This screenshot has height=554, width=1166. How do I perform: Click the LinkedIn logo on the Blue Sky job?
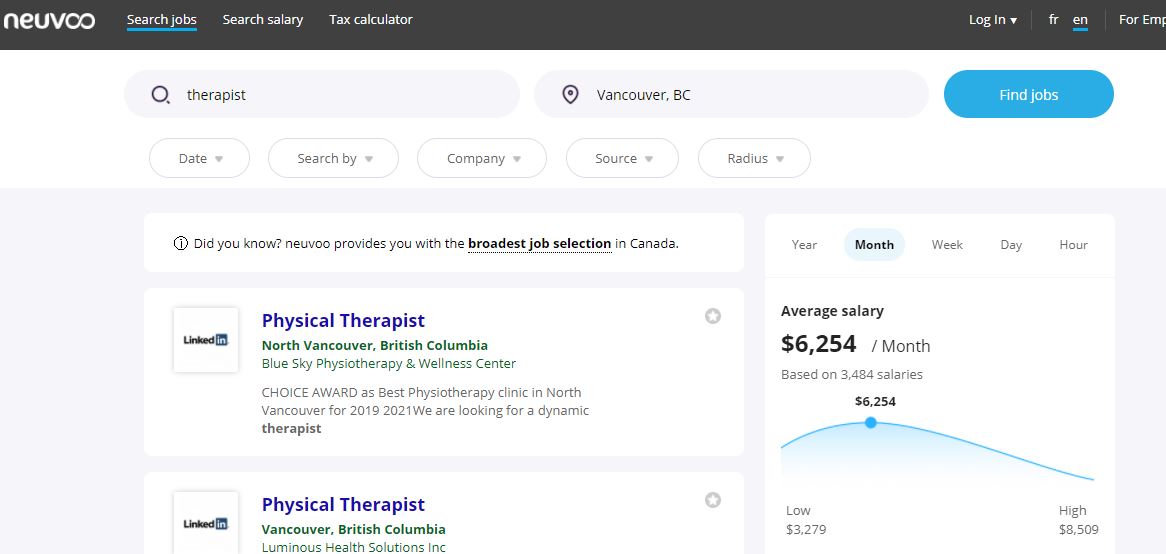tap(206, 340)
